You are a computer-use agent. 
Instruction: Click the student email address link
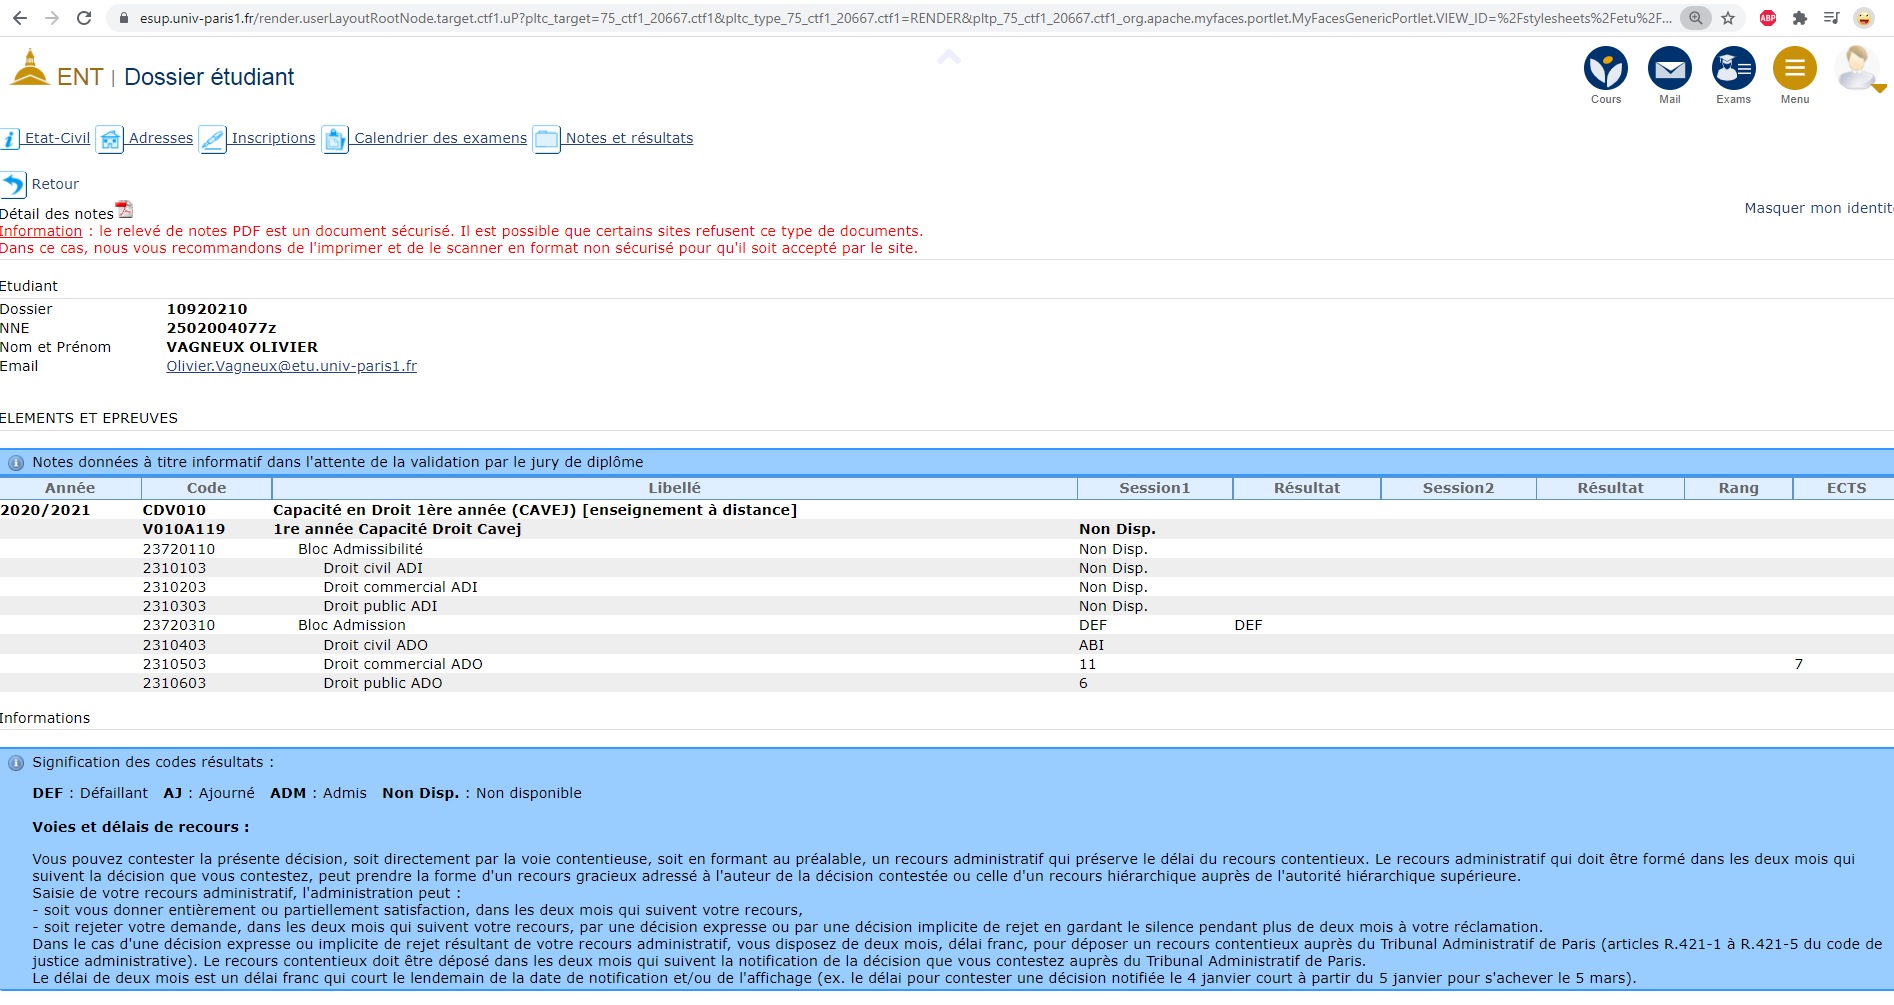click(x=291, y=366)
